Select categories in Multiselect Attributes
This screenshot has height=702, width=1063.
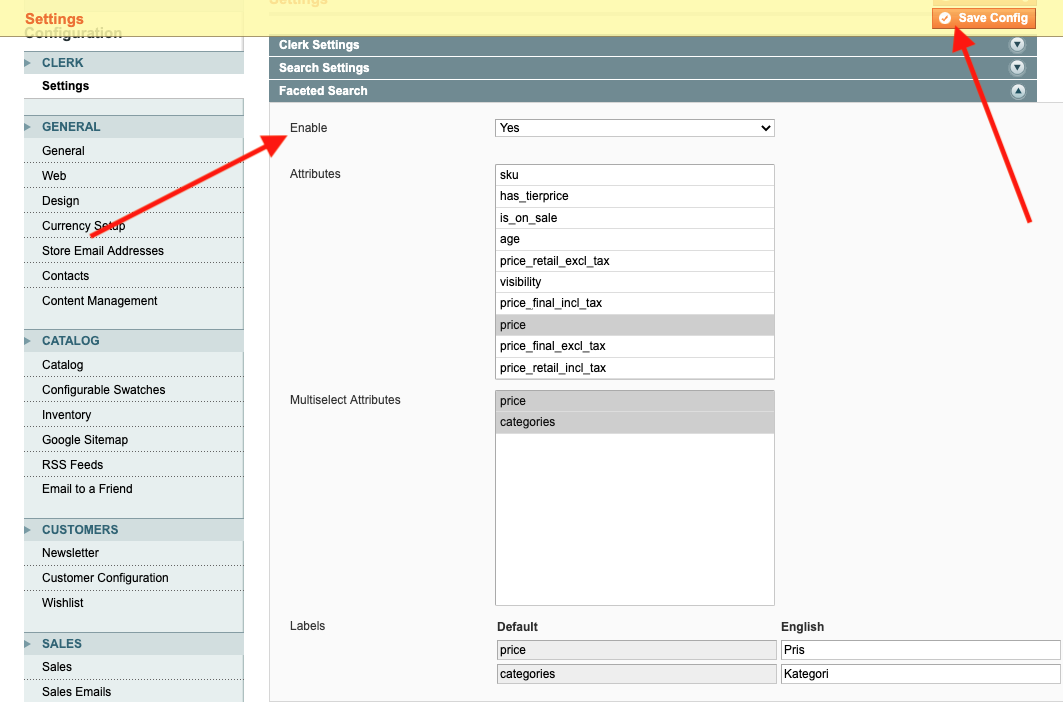coord(634,422)
